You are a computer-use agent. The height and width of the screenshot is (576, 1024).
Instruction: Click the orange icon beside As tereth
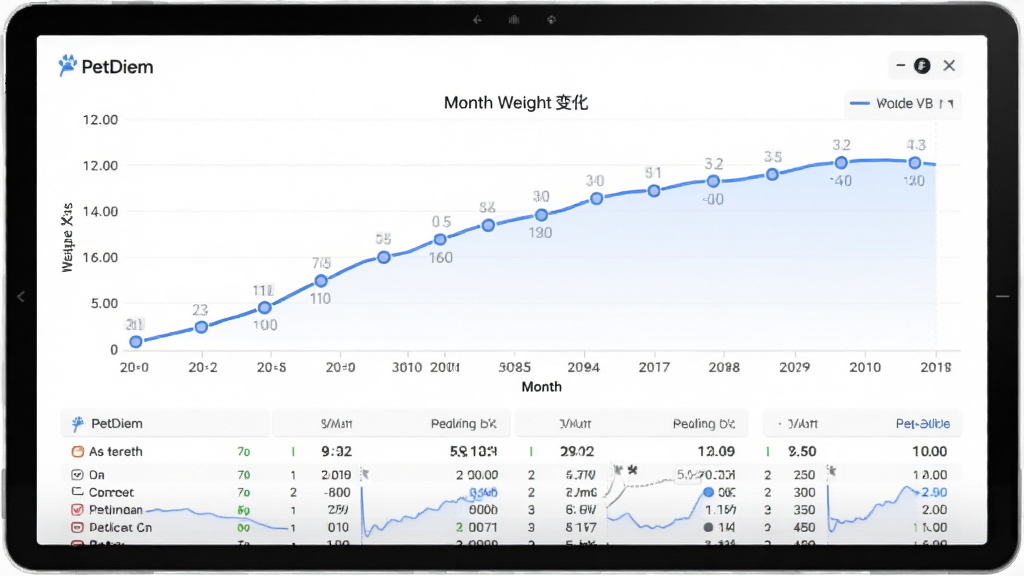77,451
